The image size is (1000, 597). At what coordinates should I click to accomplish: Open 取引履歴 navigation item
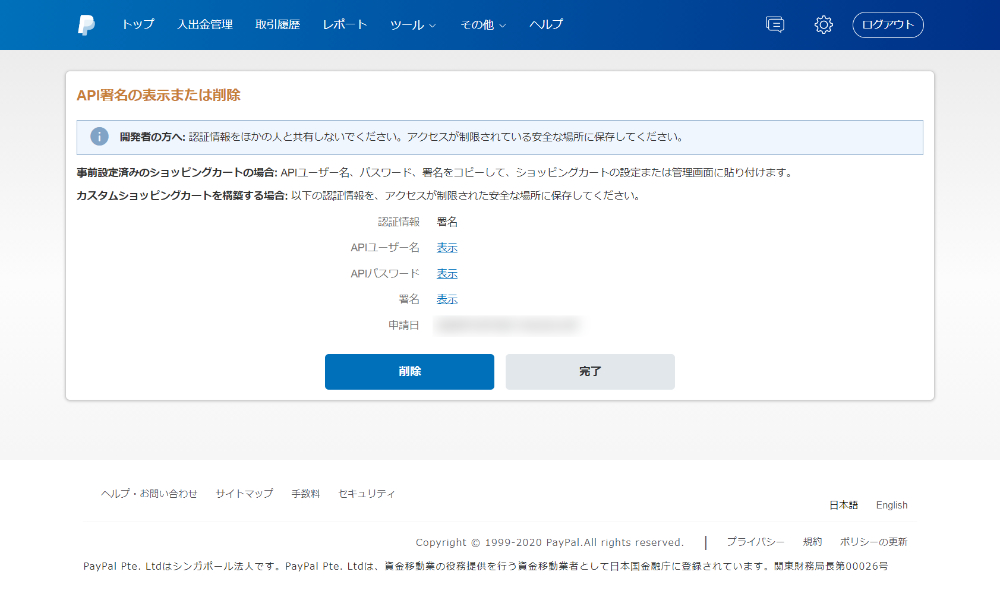click(x=277, y=25)
